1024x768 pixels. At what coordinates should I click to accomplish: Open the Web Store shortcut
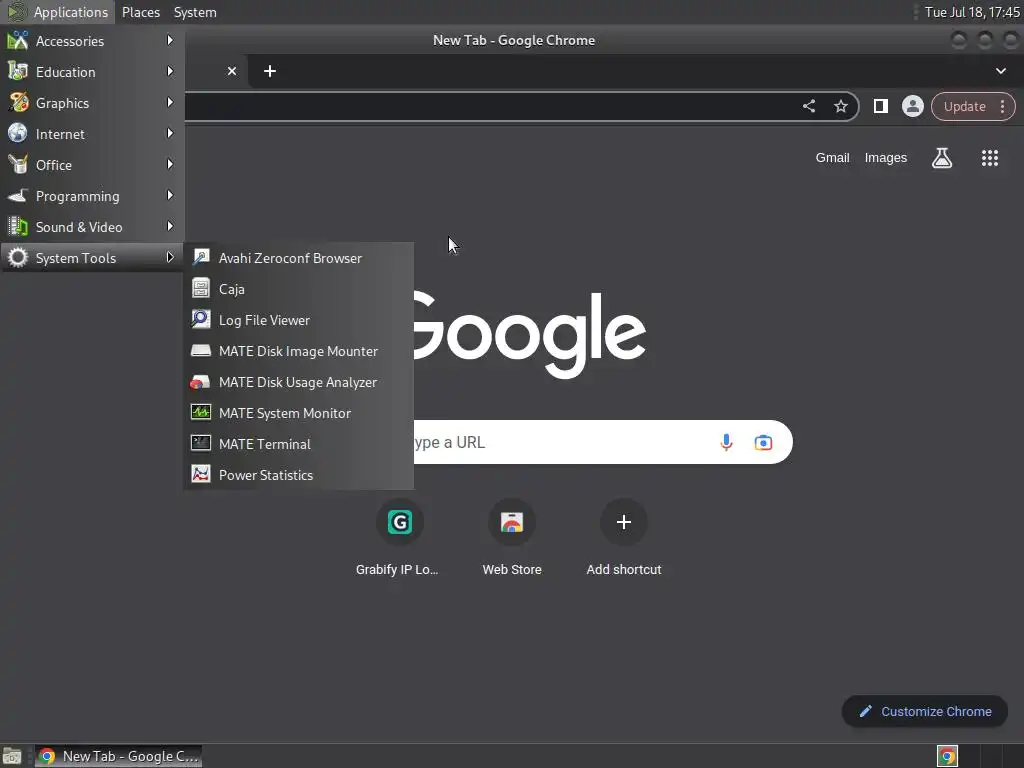click(x=512, y=538)
